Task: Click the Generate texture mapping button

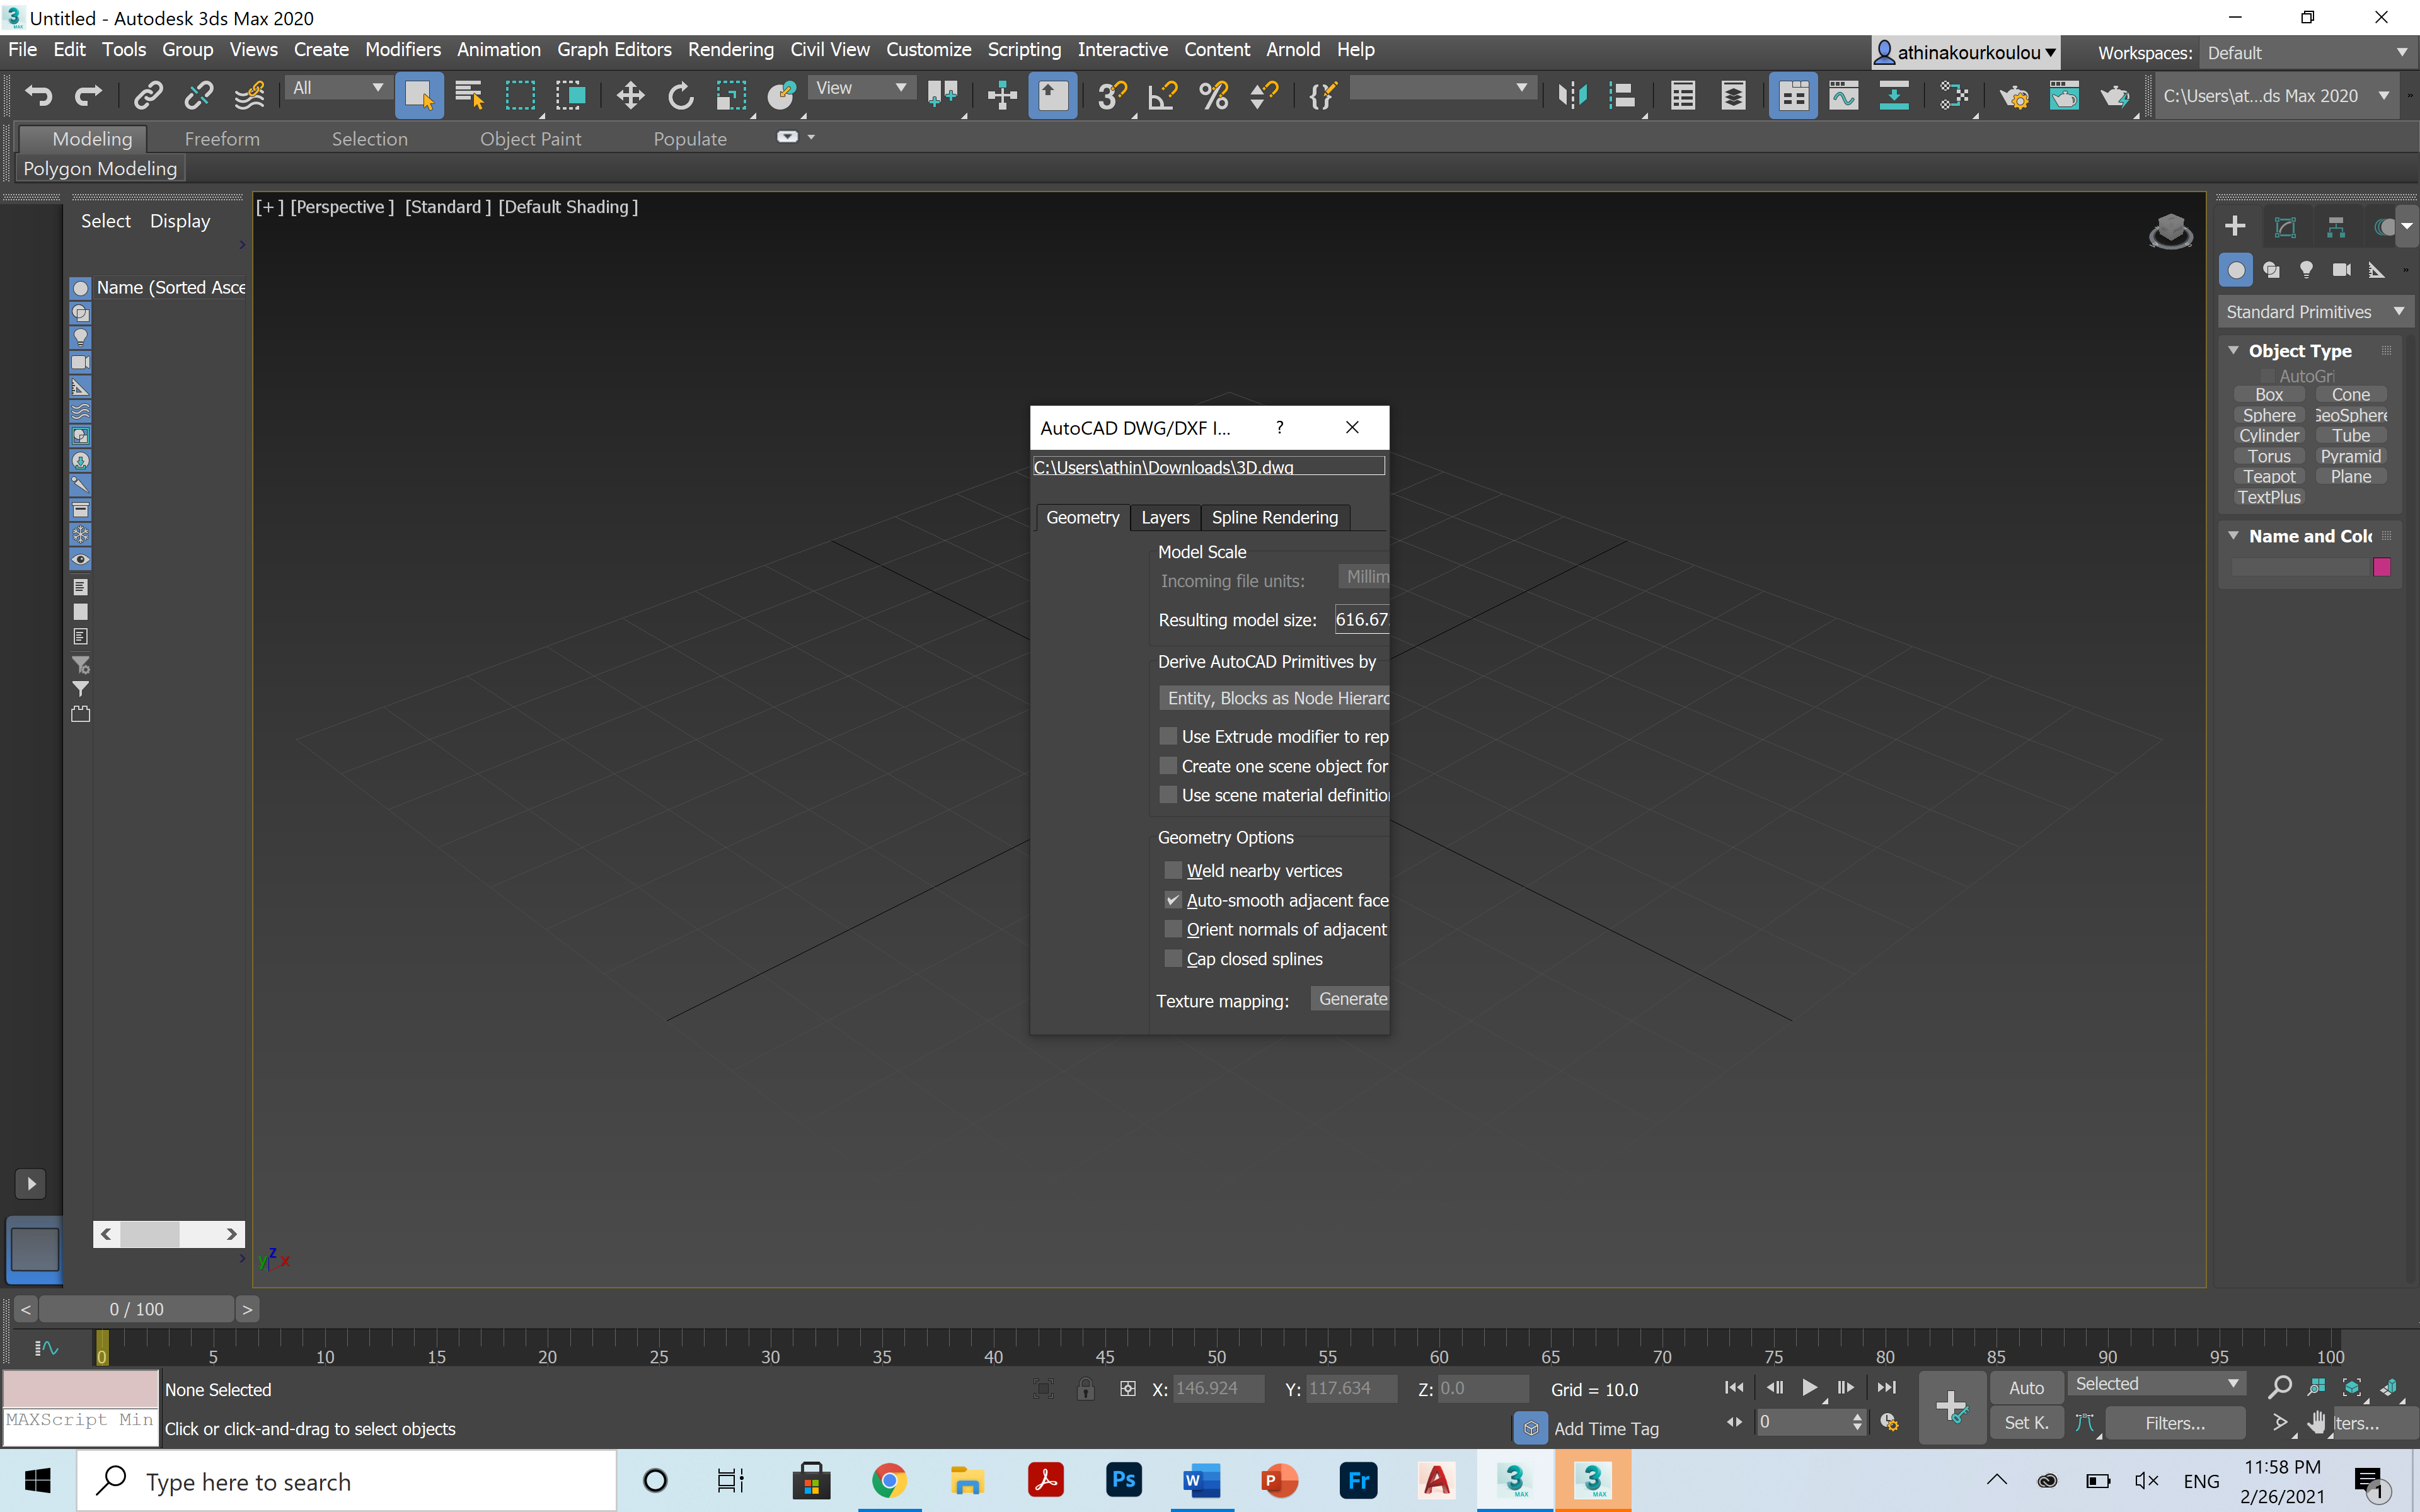Action: [1352, 998]
